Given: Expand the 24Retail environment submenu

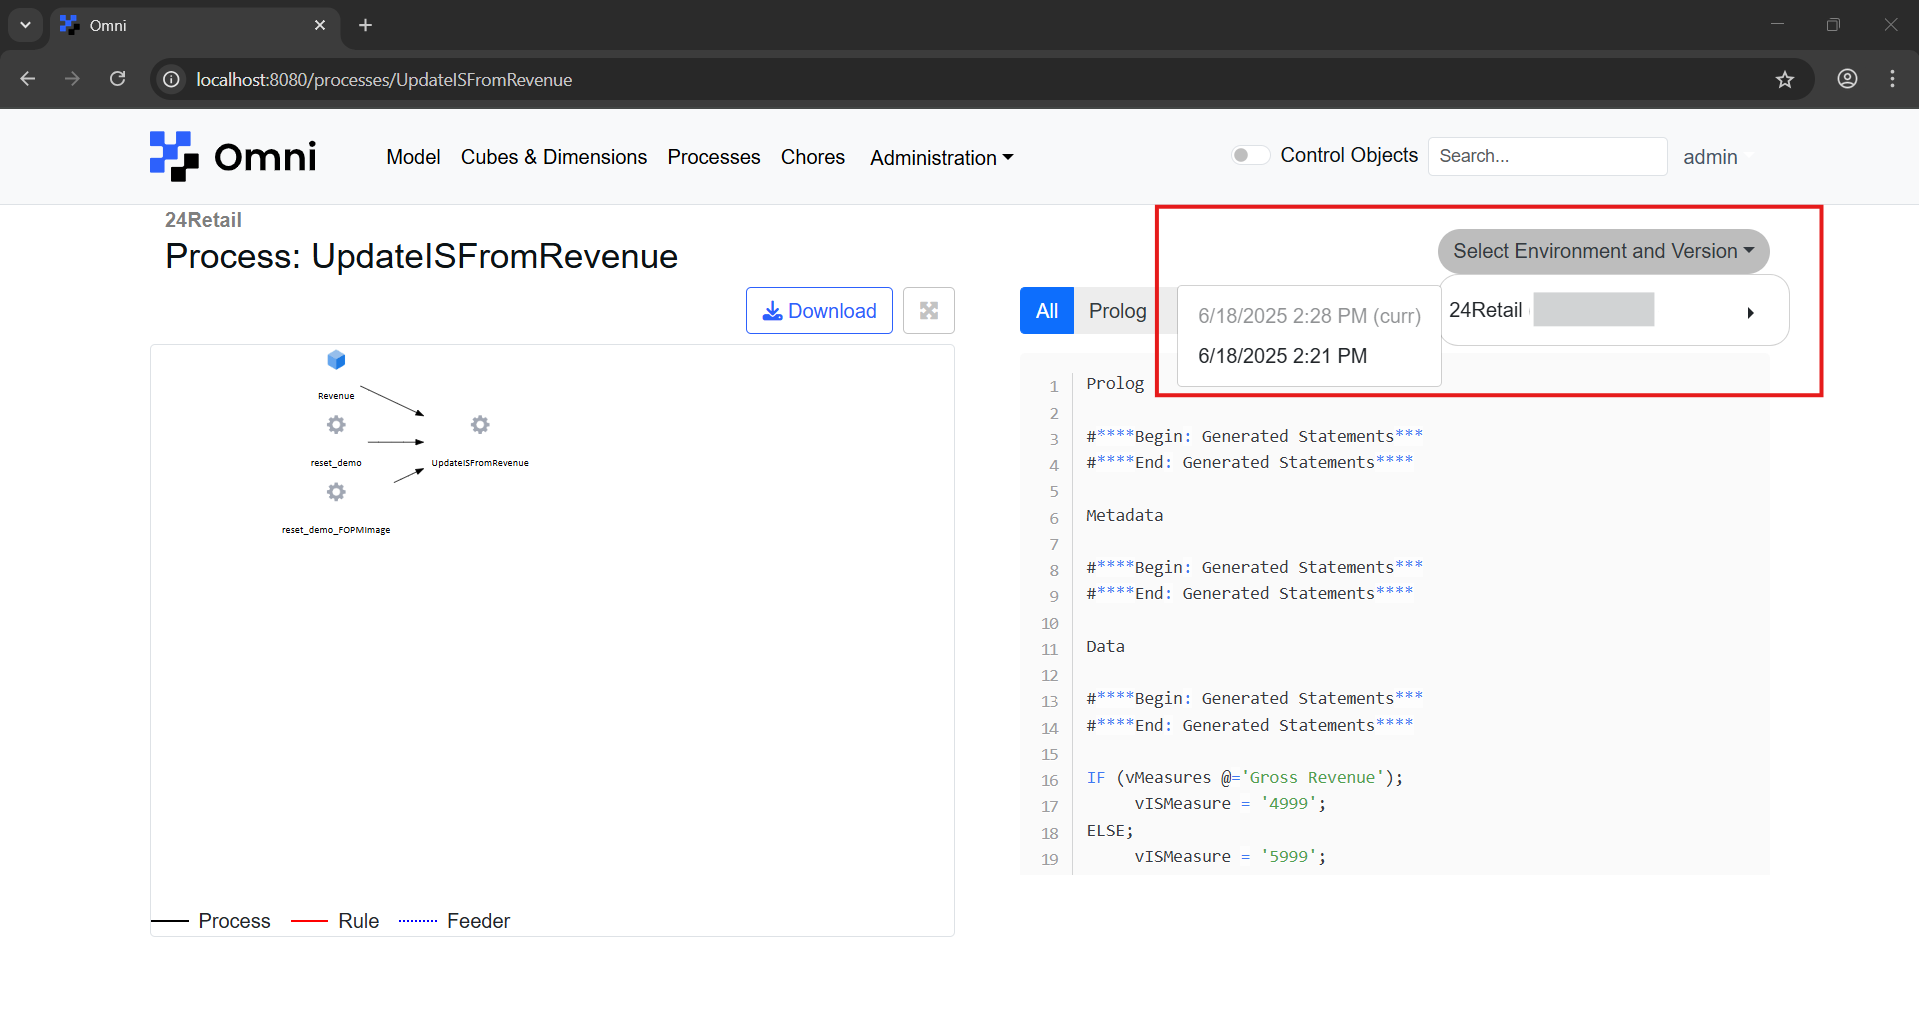Looking at the screenshot, I should [1613, 311].
